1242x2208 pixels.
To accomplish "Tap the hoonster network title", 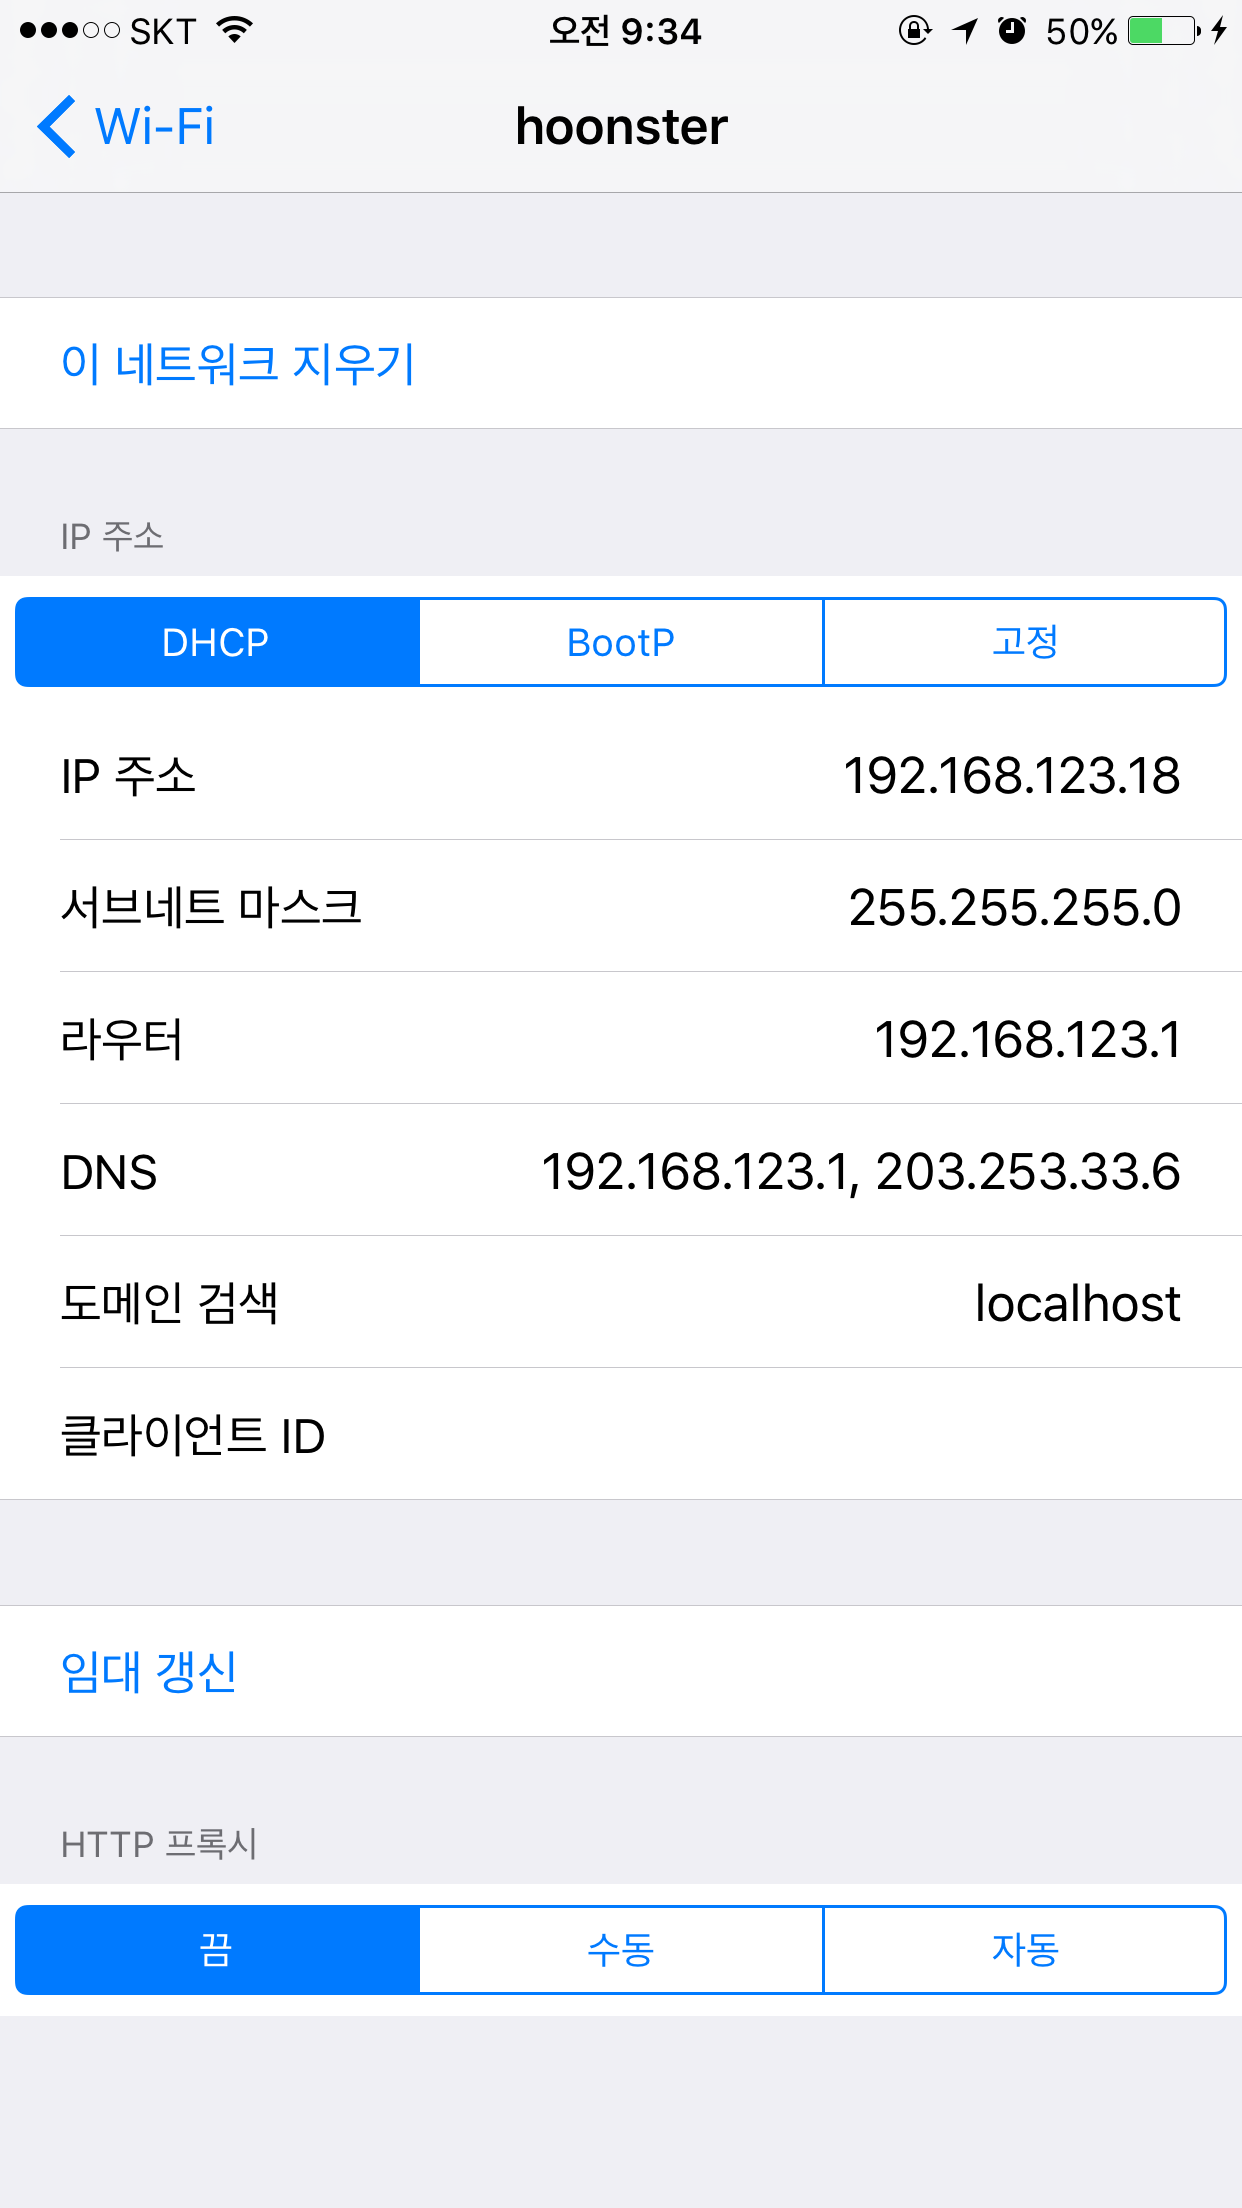I will tap(621, 127).
